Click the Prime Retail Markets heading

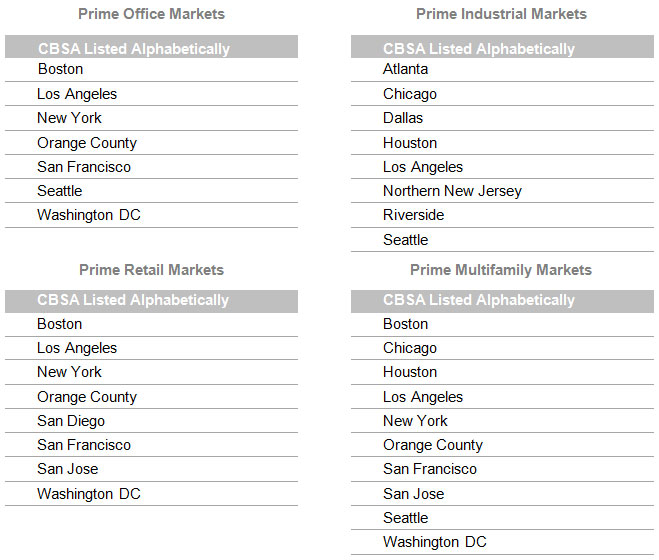151,270
